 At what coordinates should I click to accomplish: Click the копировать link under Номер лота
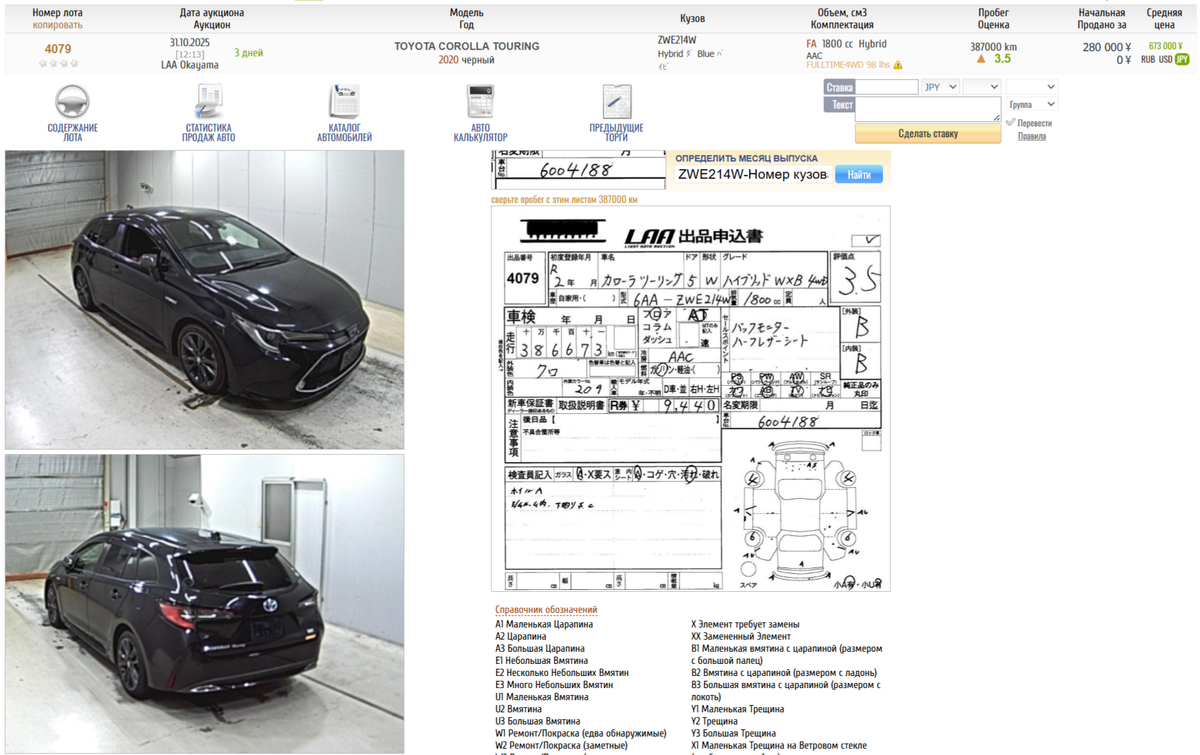coord(58,25)
